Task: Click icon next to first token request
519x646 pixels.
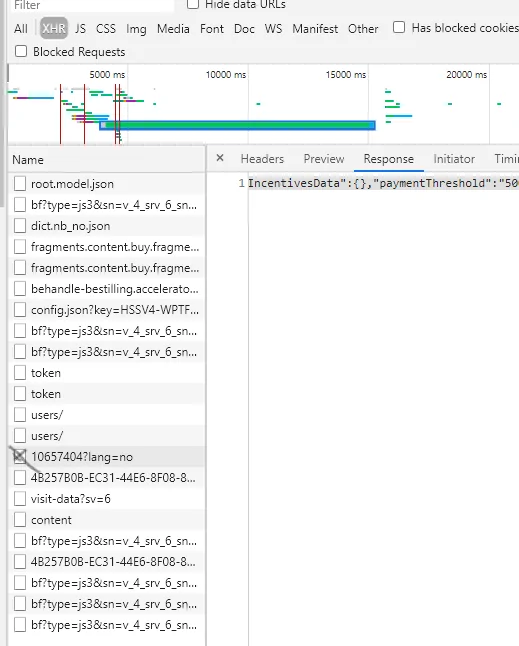Action: click(20, 372)
